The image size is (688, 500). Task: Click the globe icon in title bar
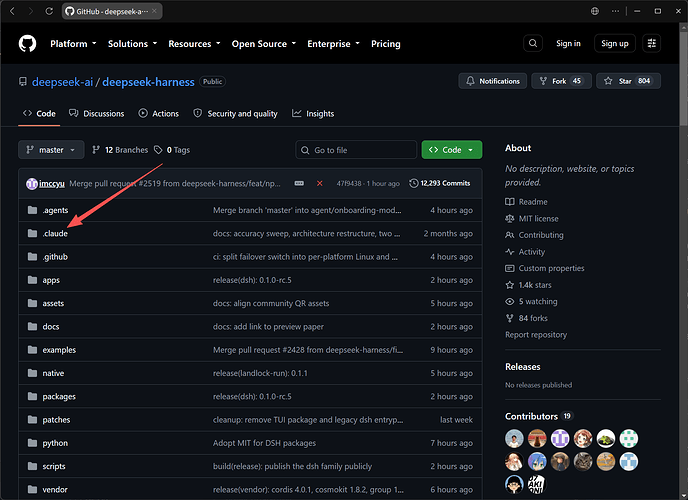pyautogui.click(x=595, y=11)
